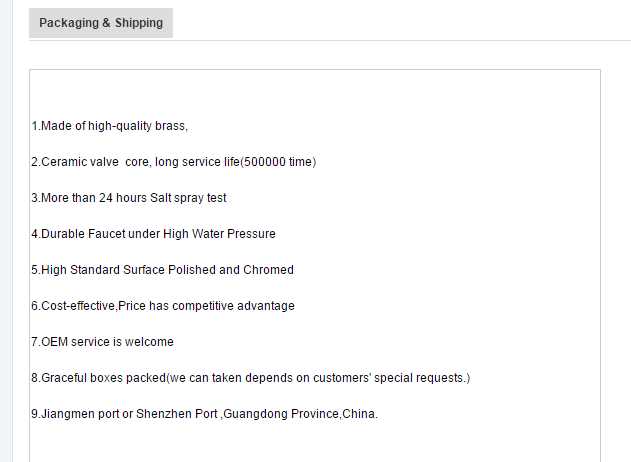Click the 'Salt spray test' phrase
Image resolution: width=631 pixels, height=462 pixels.
point(188,198)
